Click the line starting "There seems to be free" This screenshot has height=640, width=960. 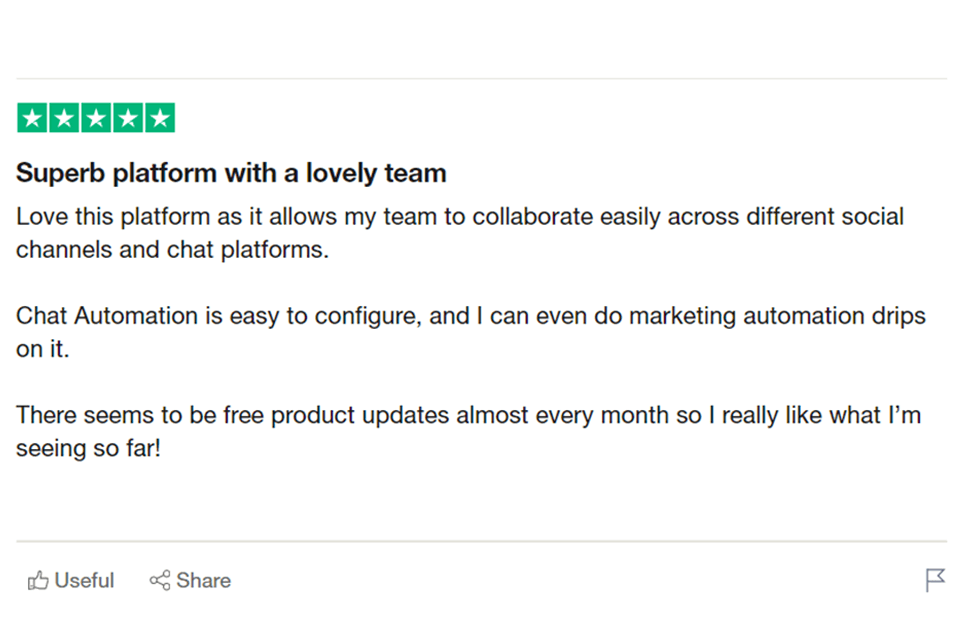pyautogui.click(x=467, y=415)
